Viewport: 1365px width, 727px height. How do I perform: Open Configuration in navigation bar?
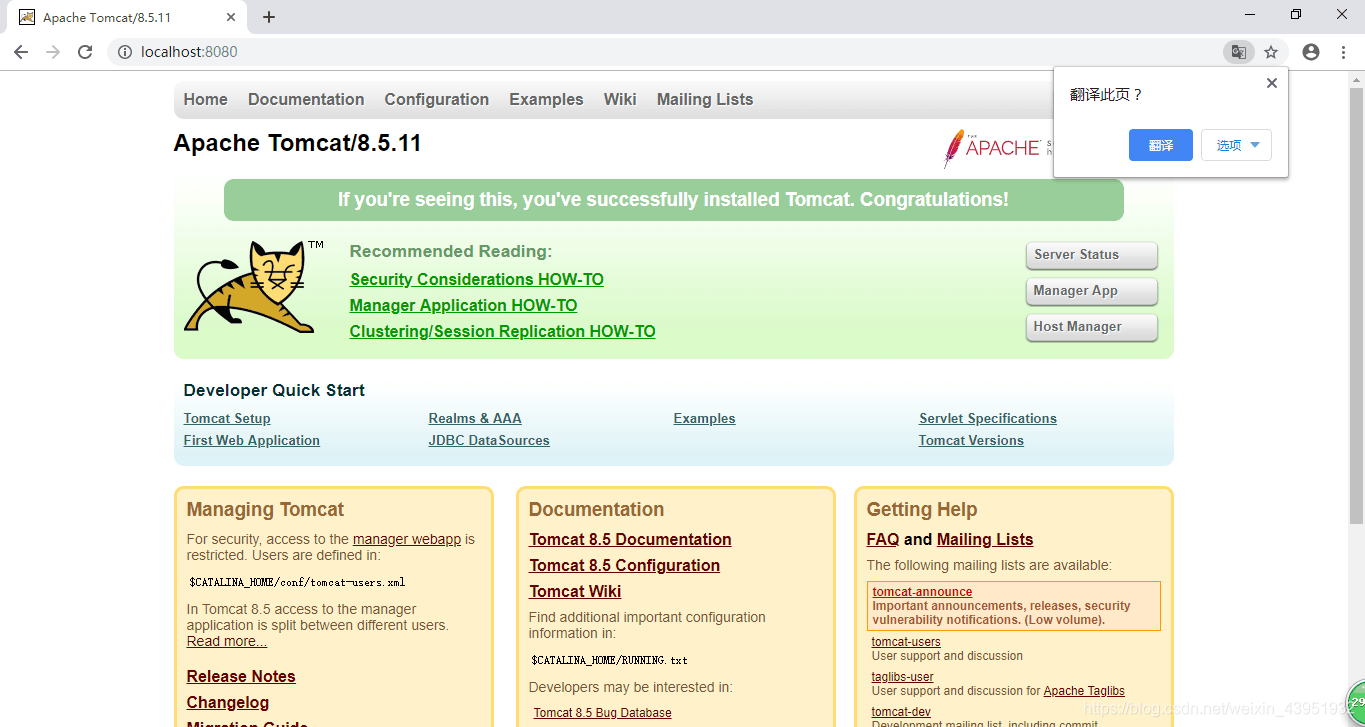437,99
